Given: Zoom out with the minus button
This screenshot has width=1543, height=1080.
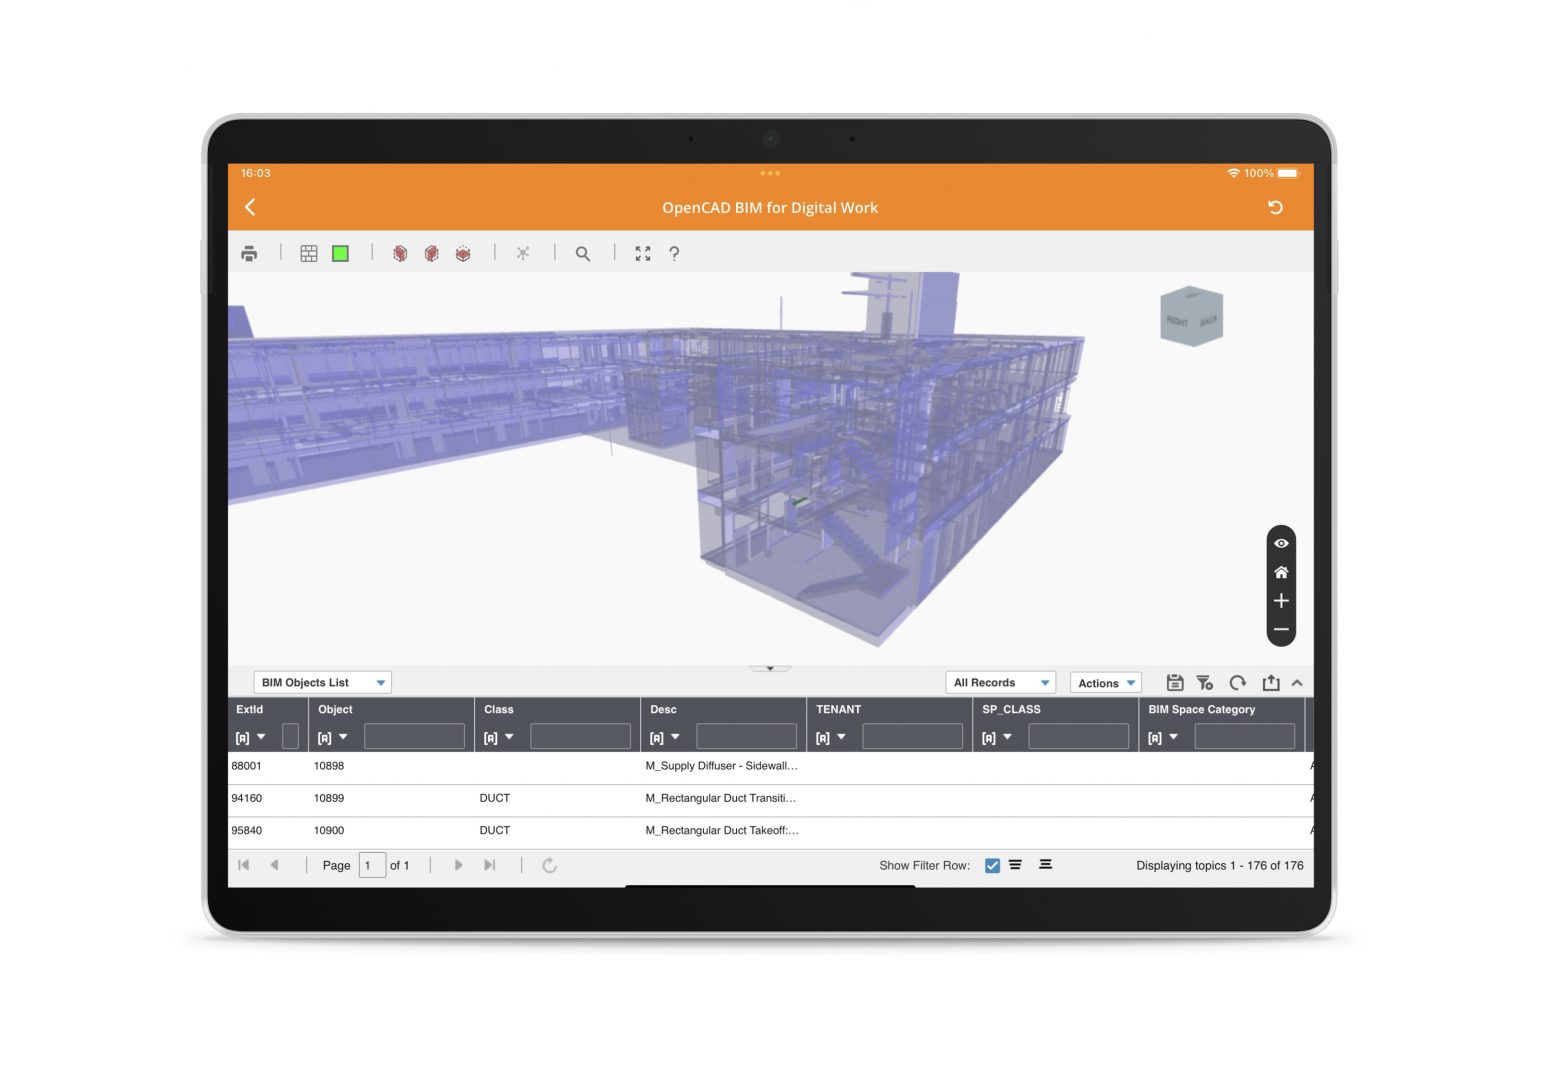Looking at the screenshot, I should point(1281,630).
